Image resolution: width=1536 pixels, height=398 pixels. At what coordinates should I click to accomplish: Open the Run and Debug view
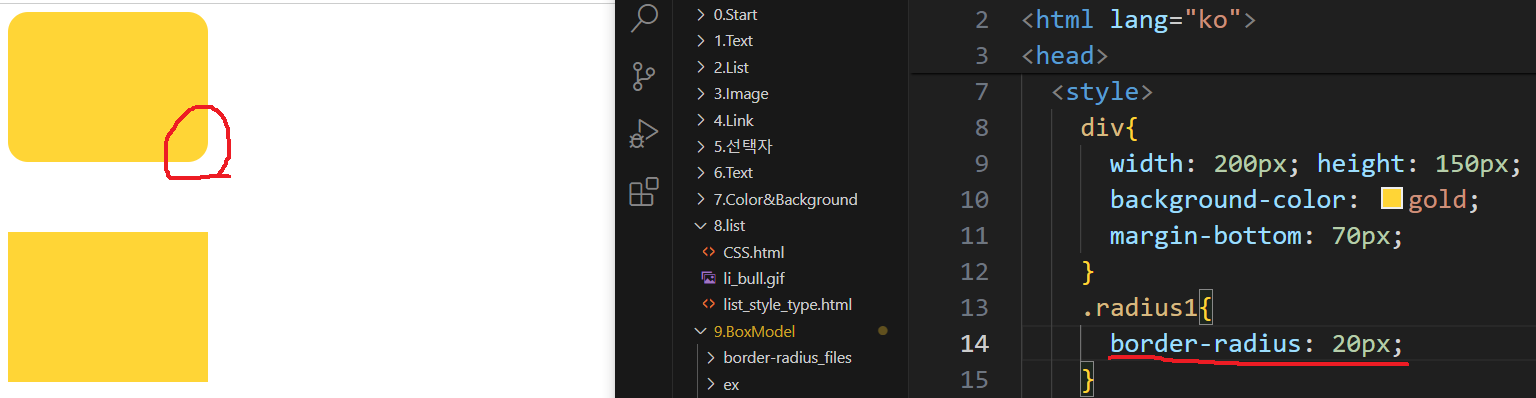pos(644,134)
